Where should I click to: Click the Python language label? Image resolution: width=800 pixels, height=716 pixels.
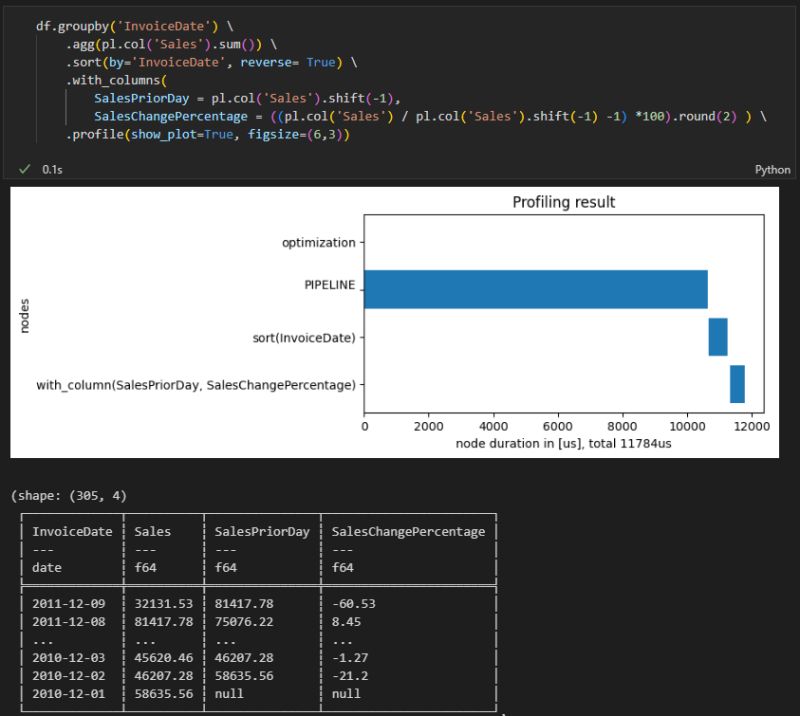click(x=772, y=170)
